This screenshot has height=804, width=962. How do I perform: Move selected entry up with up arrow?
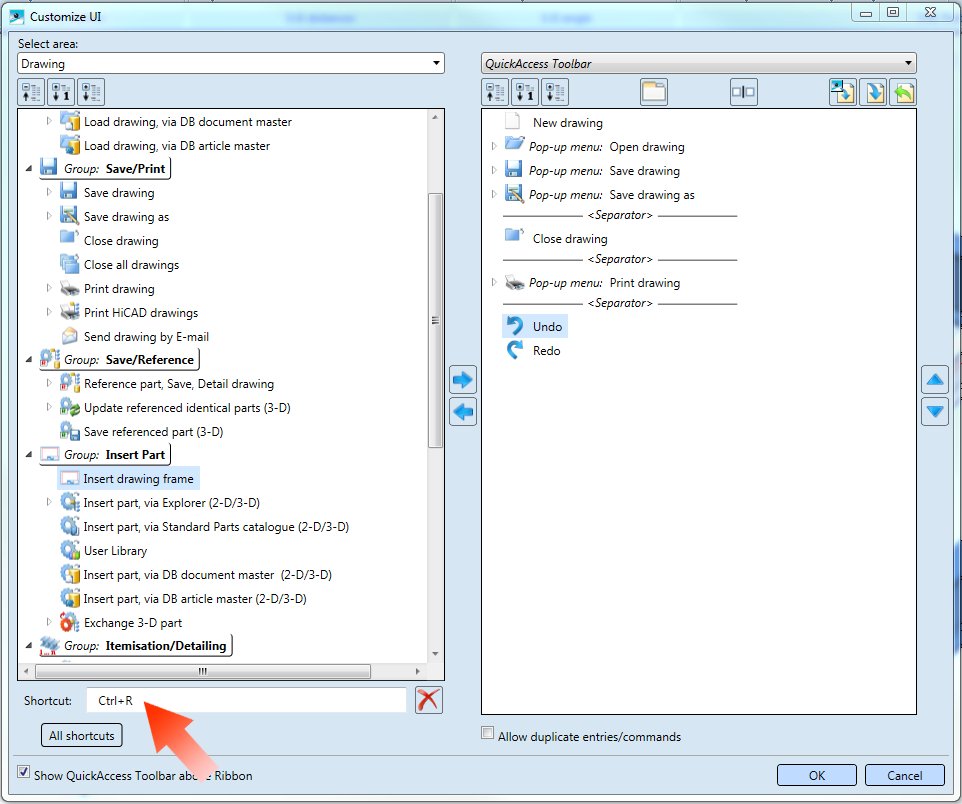(x=935, y=380)
